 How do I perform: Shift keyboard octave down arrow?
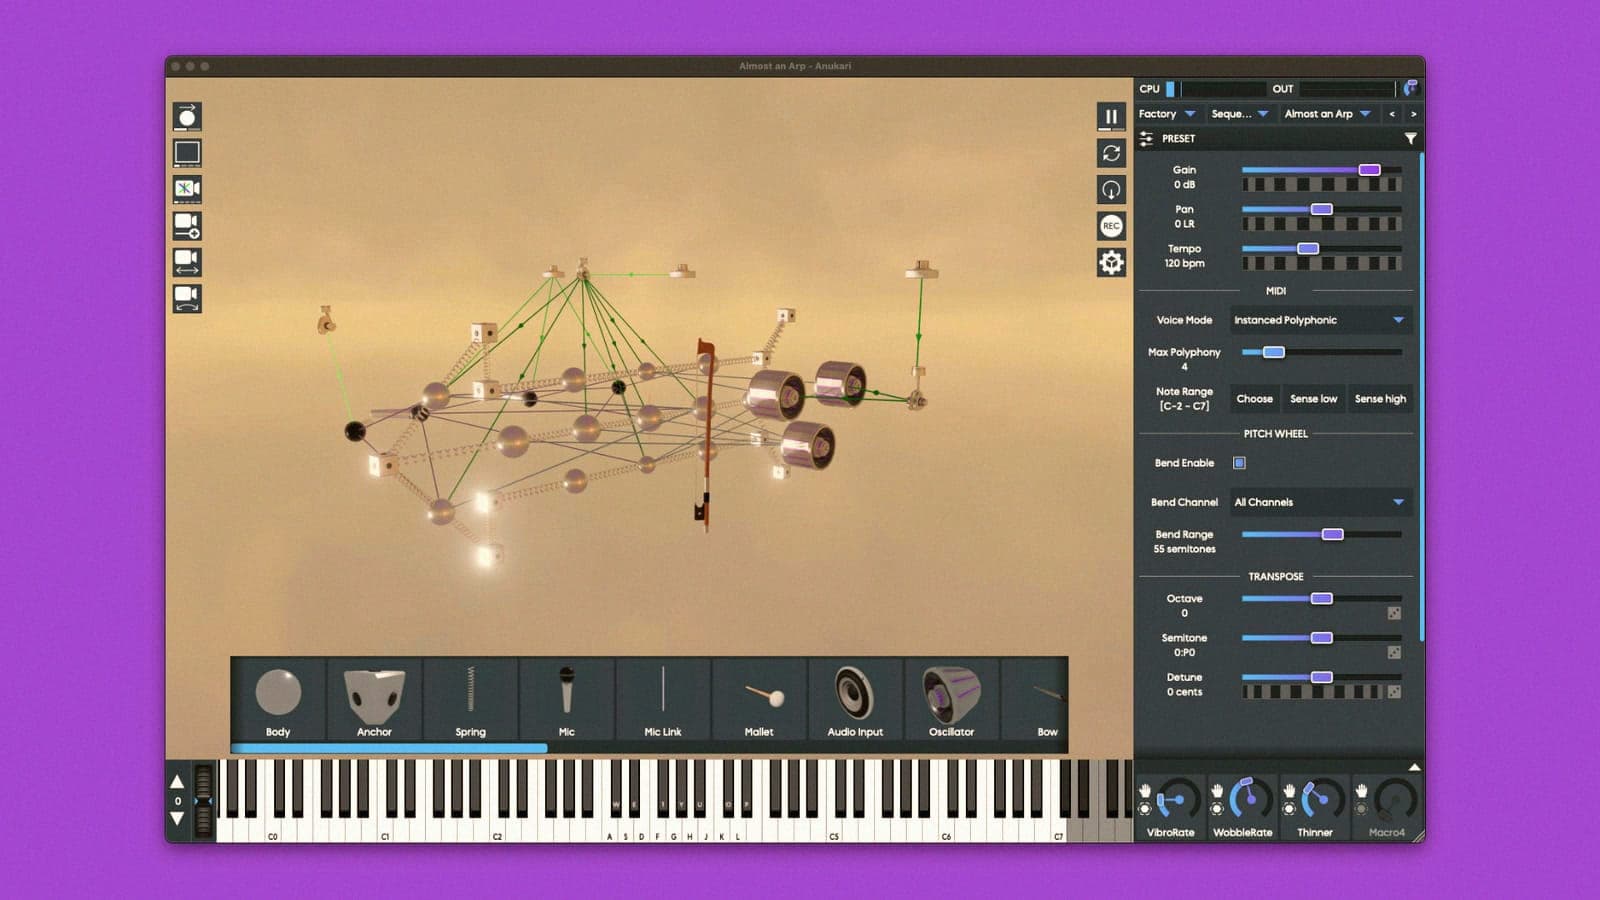pos(177,819)
